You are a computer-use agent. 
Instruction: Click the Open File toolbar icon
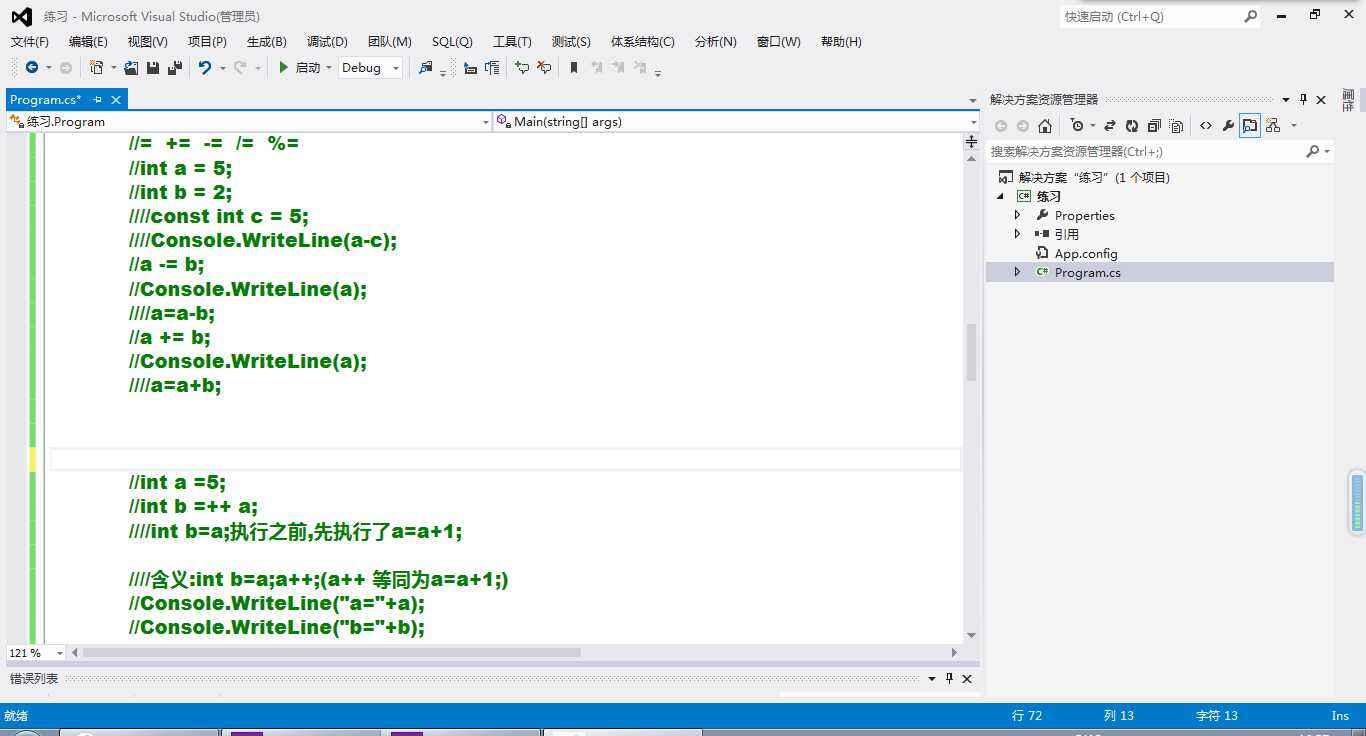click(x=131, y=67)
